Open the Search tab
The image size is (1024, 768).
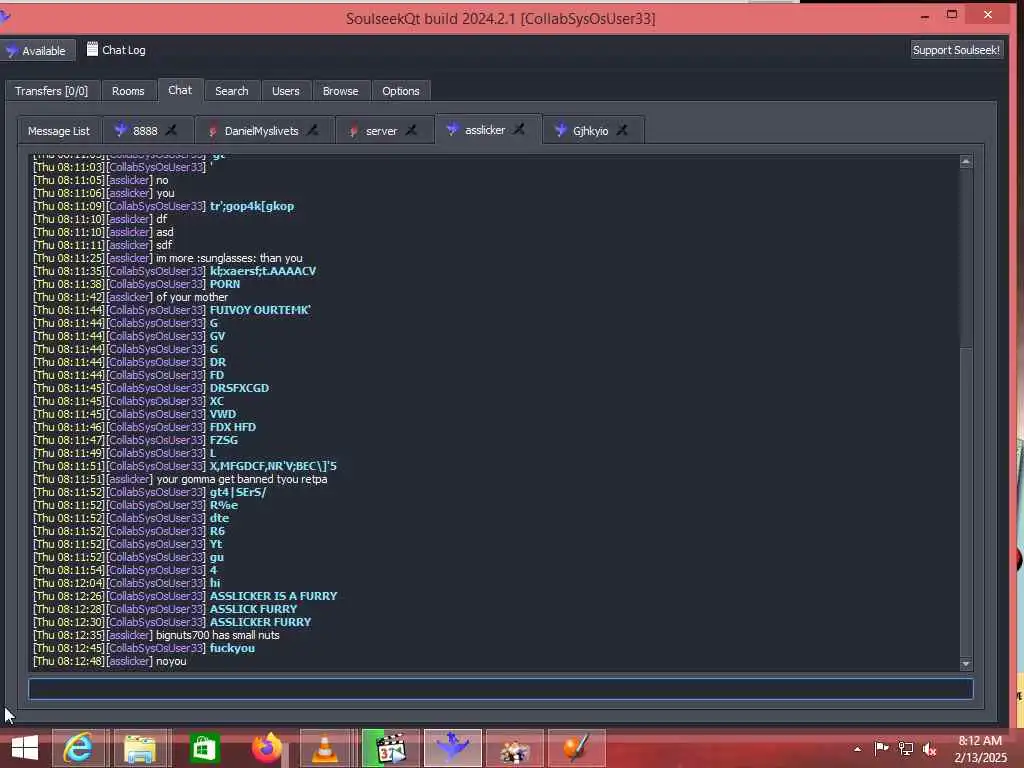232,91
